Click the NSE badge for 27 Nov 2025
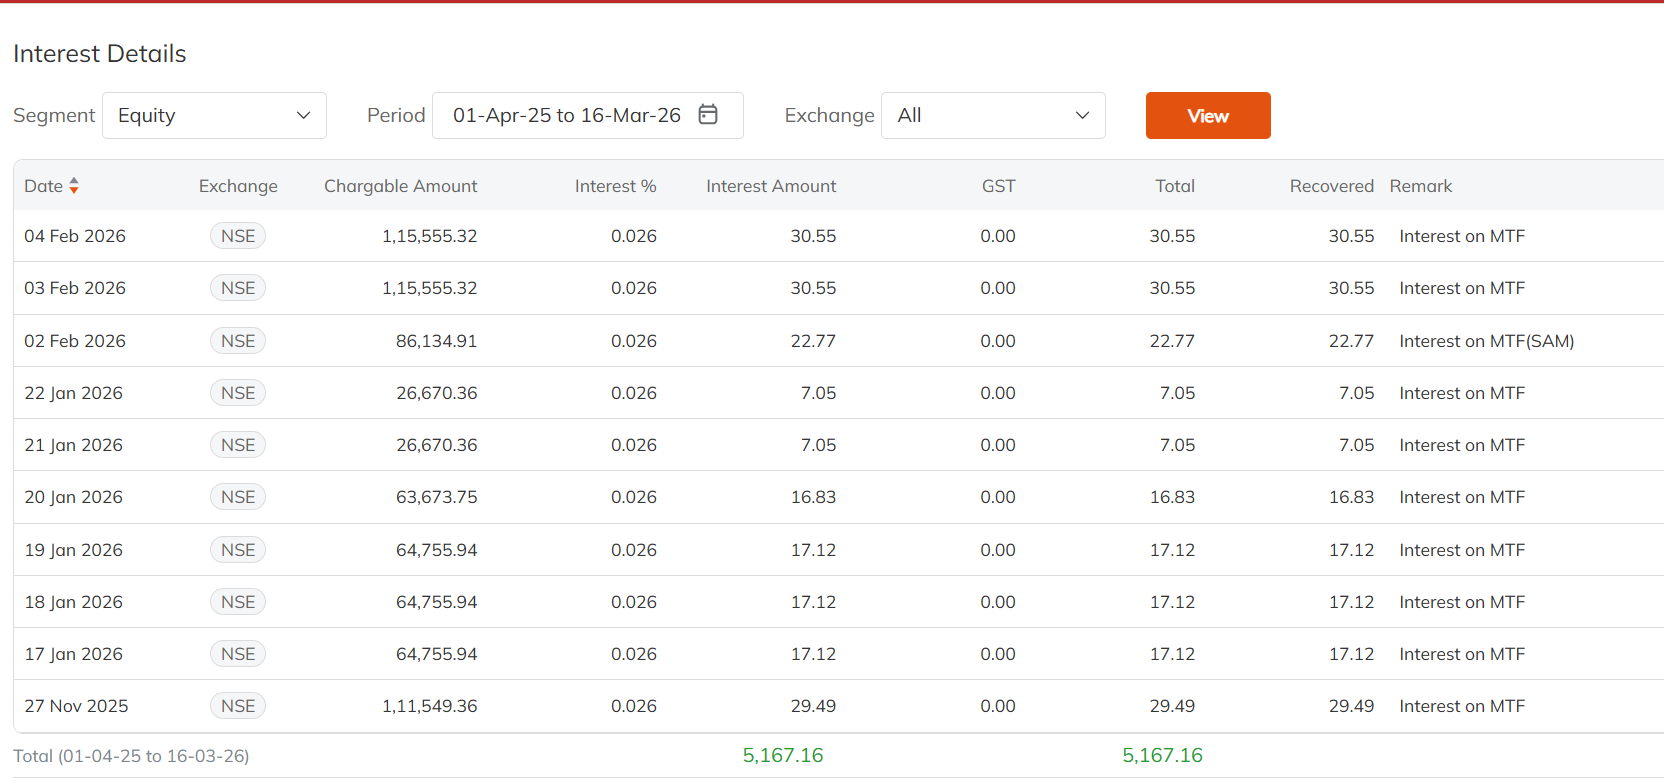 tap(238, 706)
